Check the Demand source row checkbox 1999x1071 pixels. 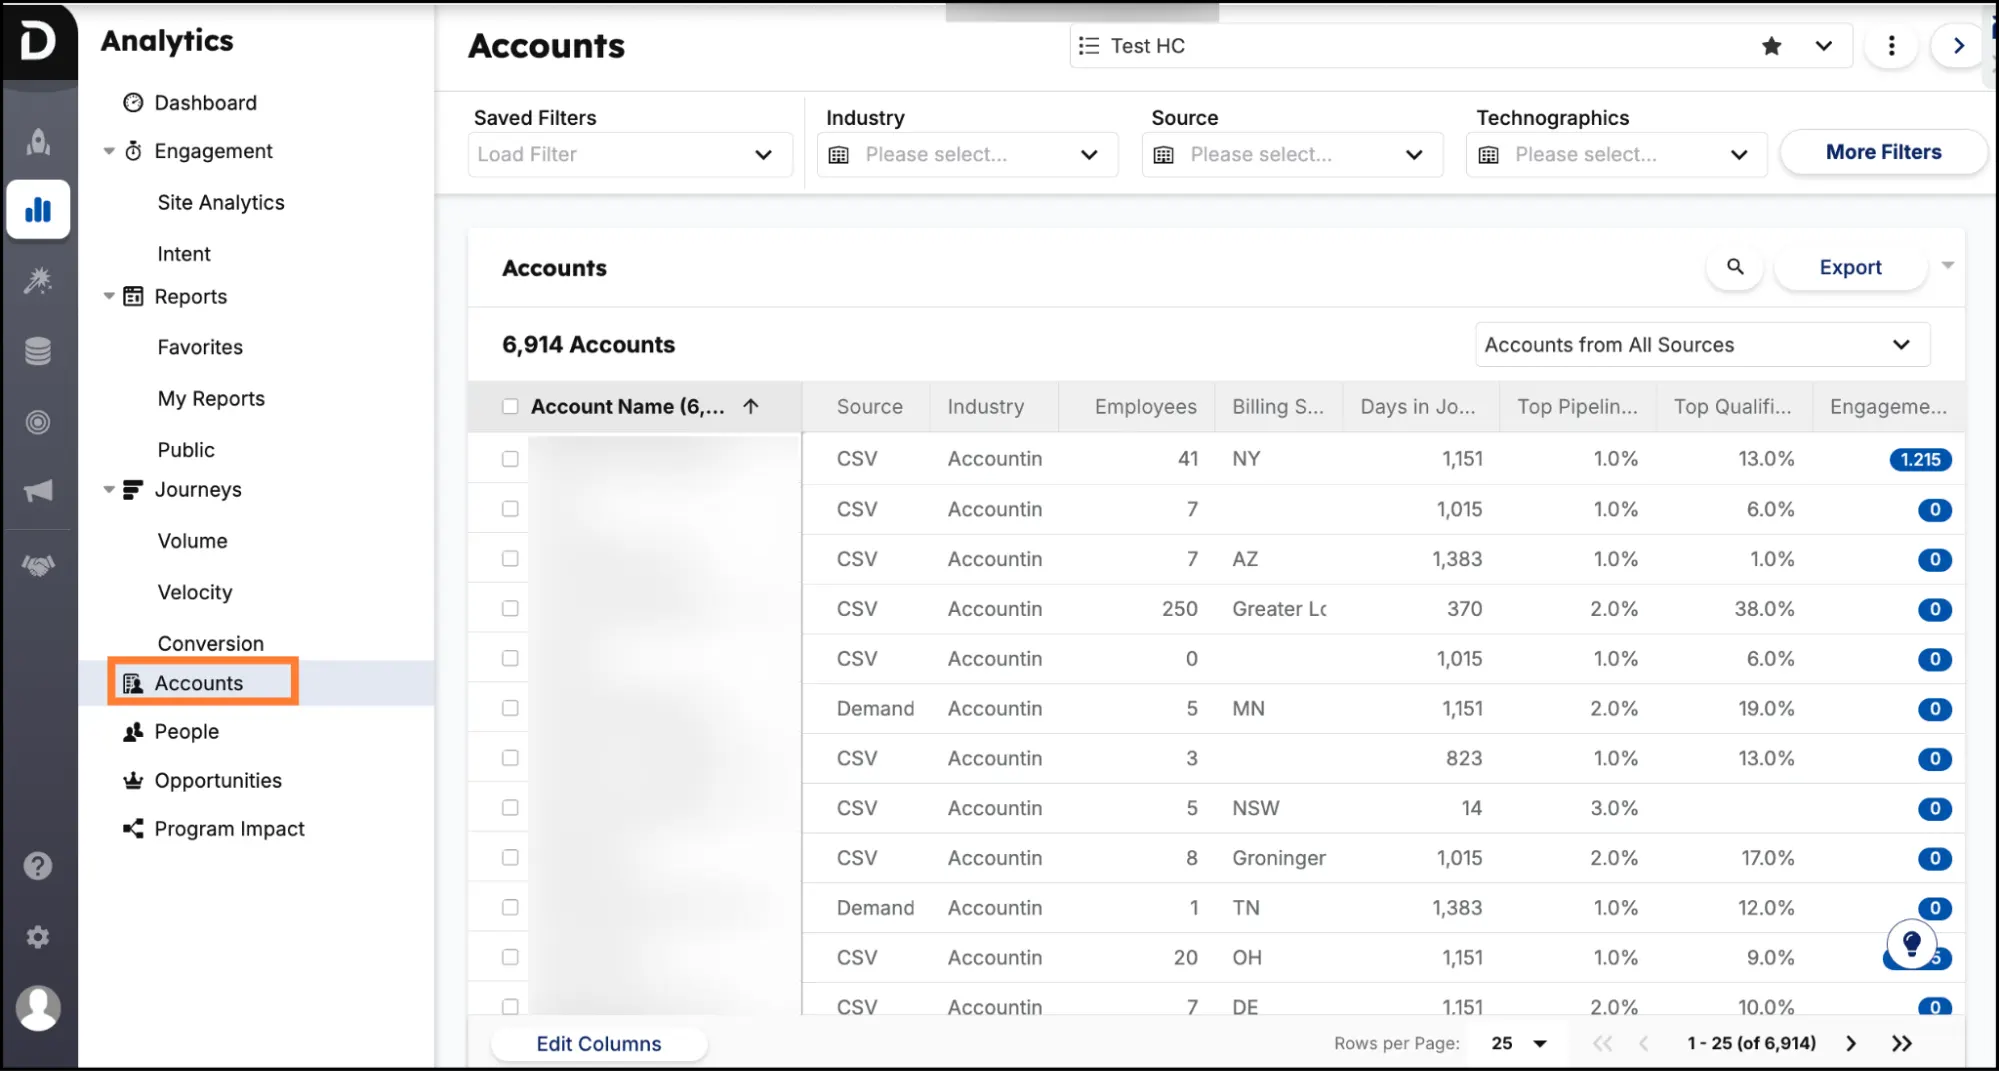[510, 708]
